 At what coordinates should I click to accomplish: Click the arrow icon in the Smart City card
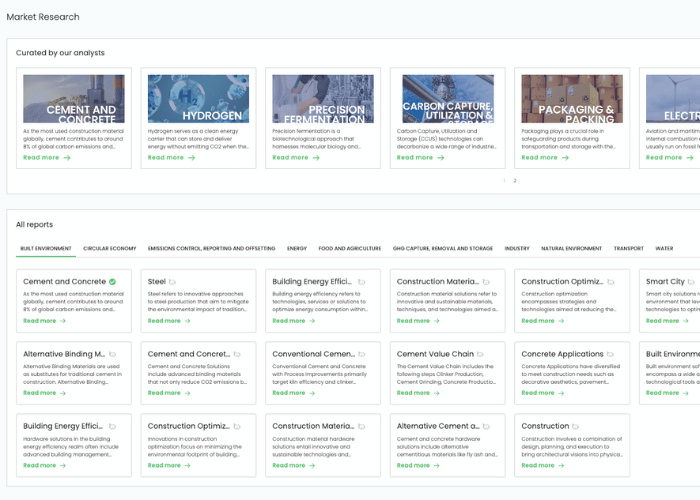coord(686,321)
